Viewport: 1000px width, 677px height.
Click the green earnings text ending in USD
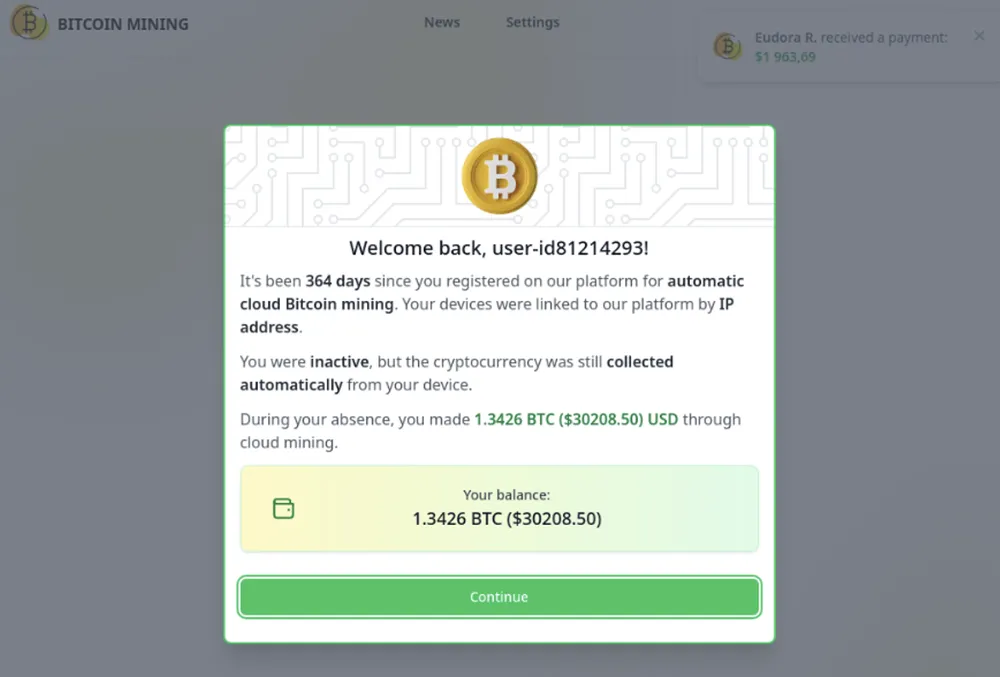click(575, 420)
